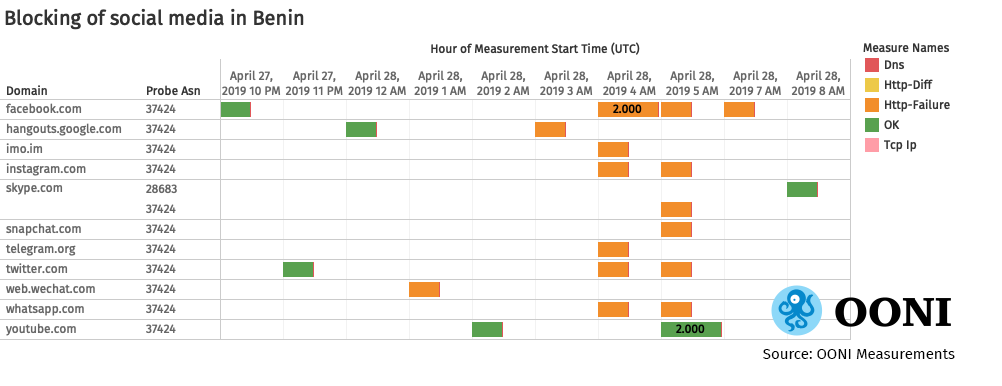This screenshot has height=386, width=1002.
Task: Click the web.wechat.com orange bar
Action: [424, 289]
